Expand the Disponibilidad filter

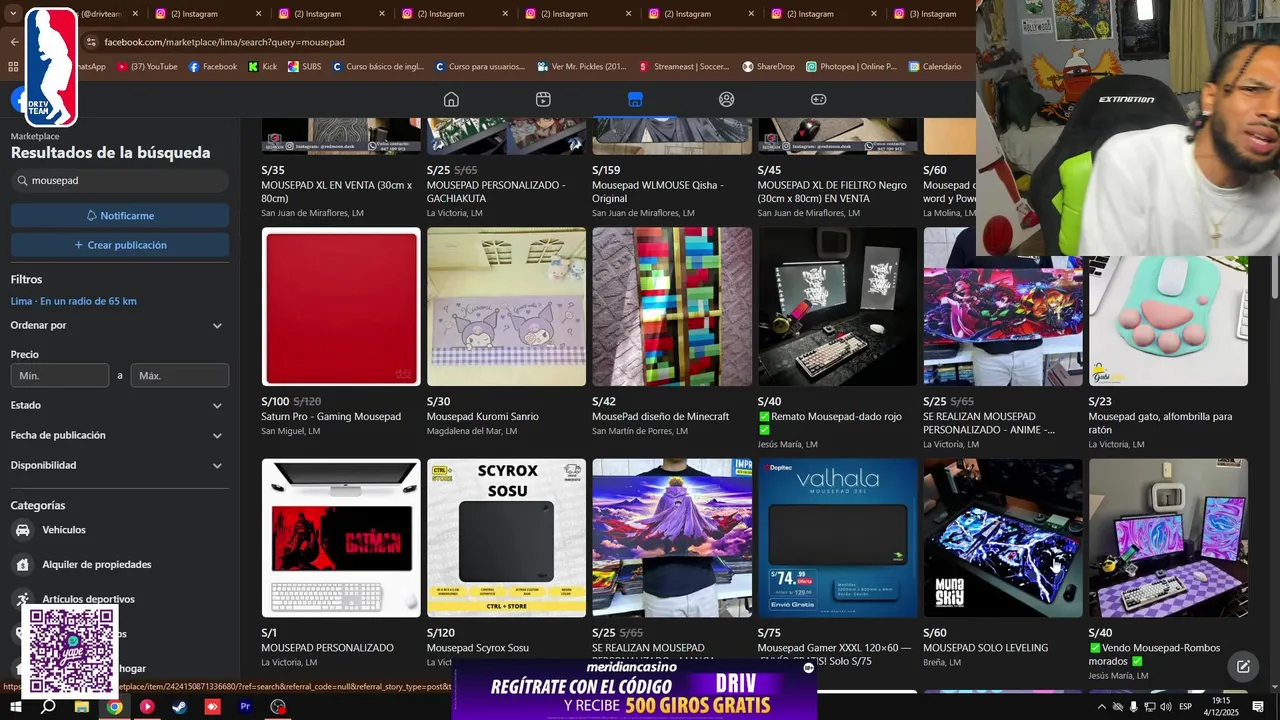(x=120, y=465)
